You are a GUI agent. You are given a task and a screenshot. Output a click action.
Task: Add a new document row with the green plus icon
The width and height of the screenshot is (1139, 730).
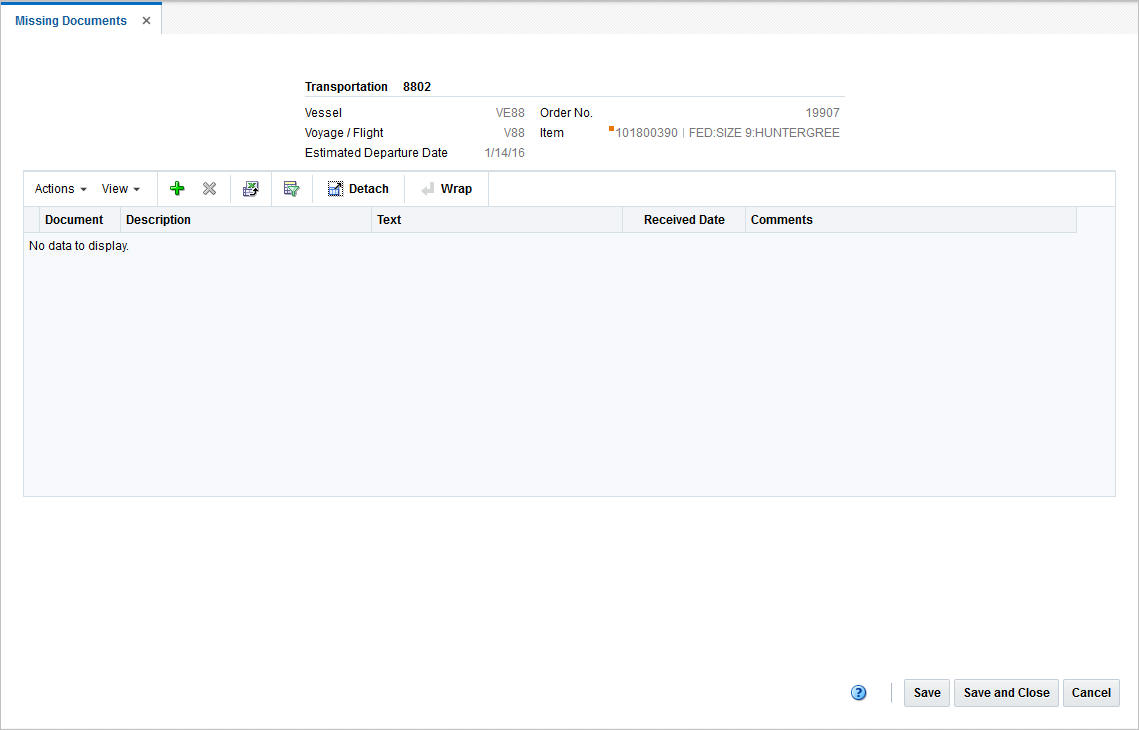tap(177, 188)
